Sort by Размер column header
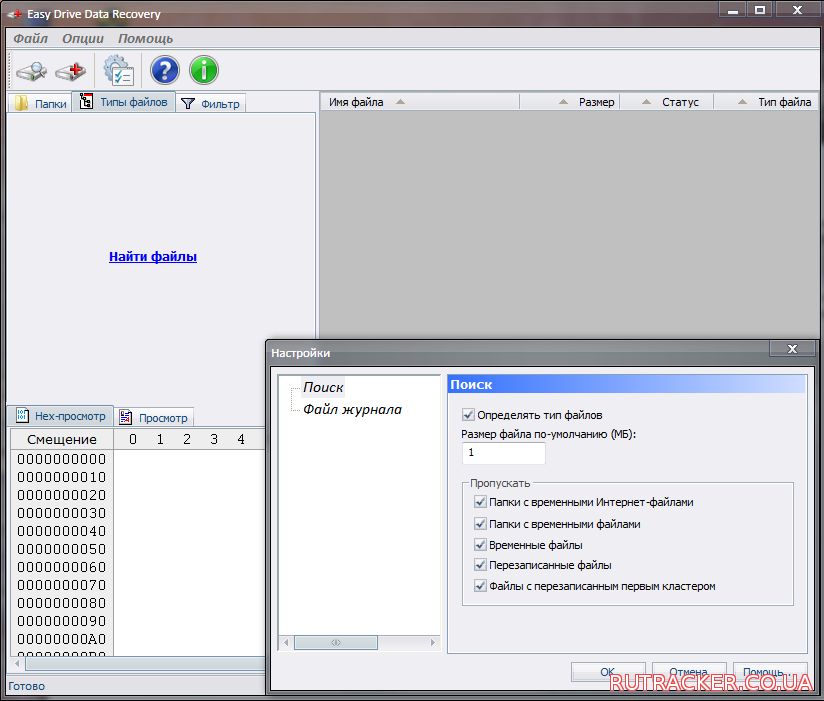The height and width of the screenshot is (701, 824). 570,102
